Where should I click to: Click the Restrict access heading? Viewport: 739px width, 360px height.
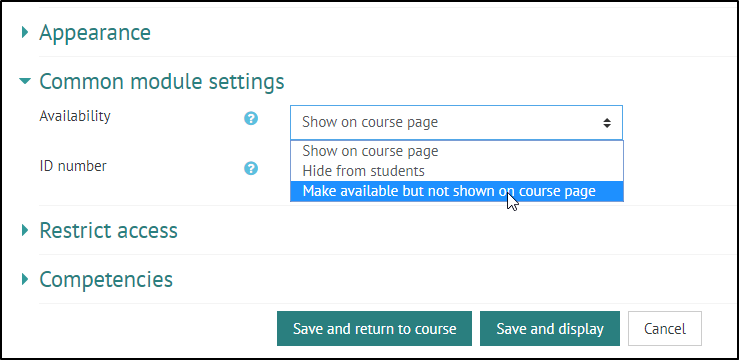click(x=108, y=230)
